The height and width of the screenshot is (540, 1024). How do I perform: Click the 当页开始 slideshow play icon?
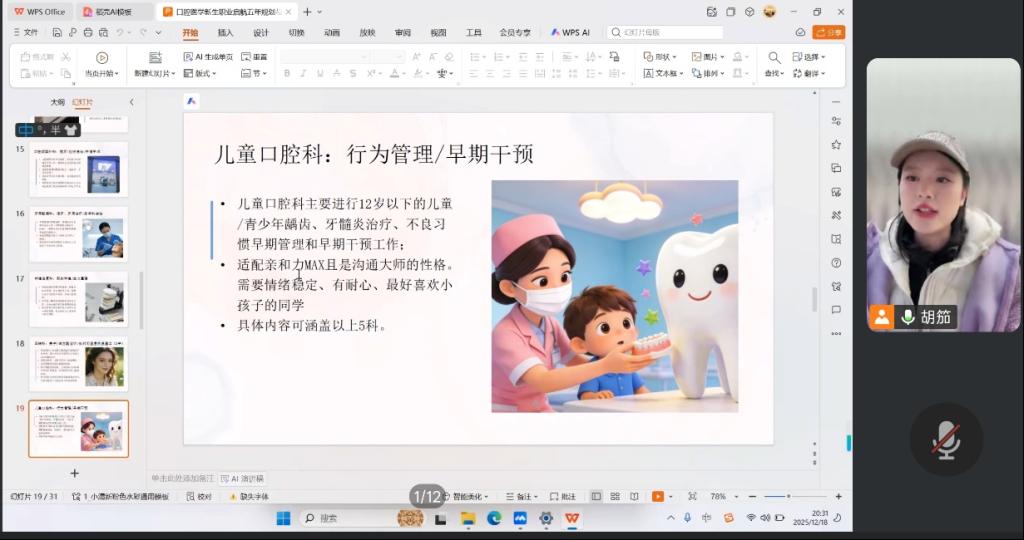coord(102,58)
